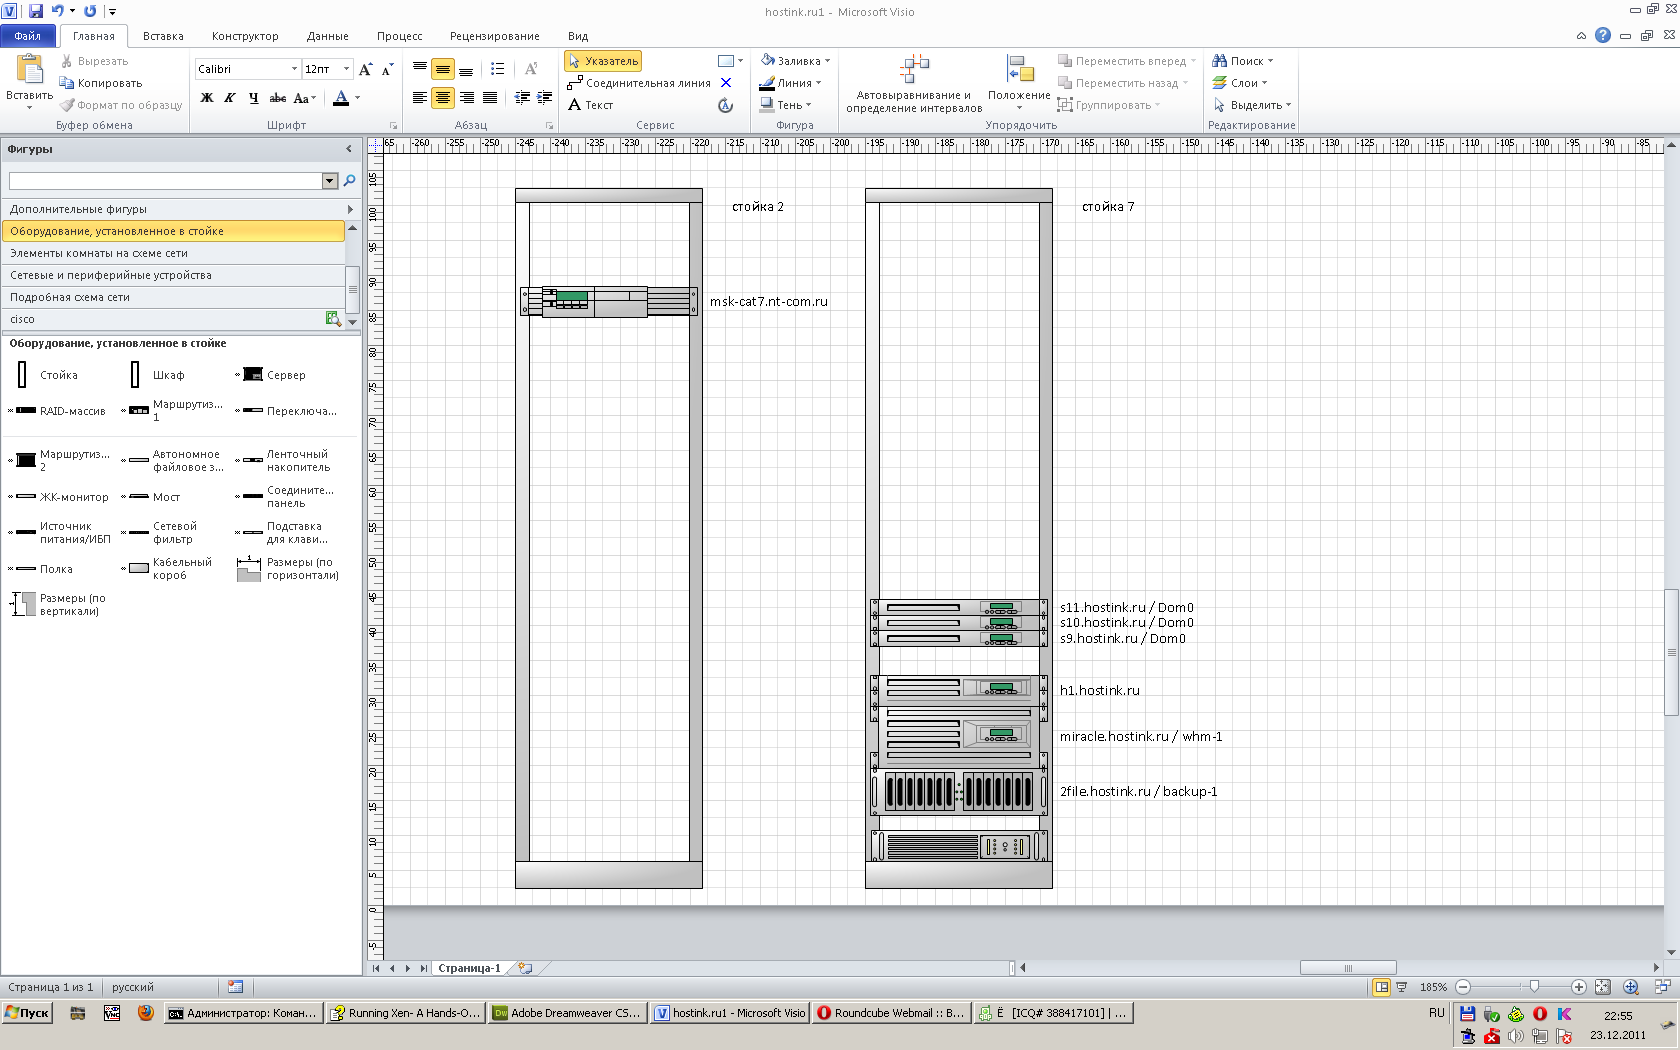Viewport: 1680px width, 1050px height.
Task: Open the Find (Поиск) binoculars menu
Action: coord(1243,61)
